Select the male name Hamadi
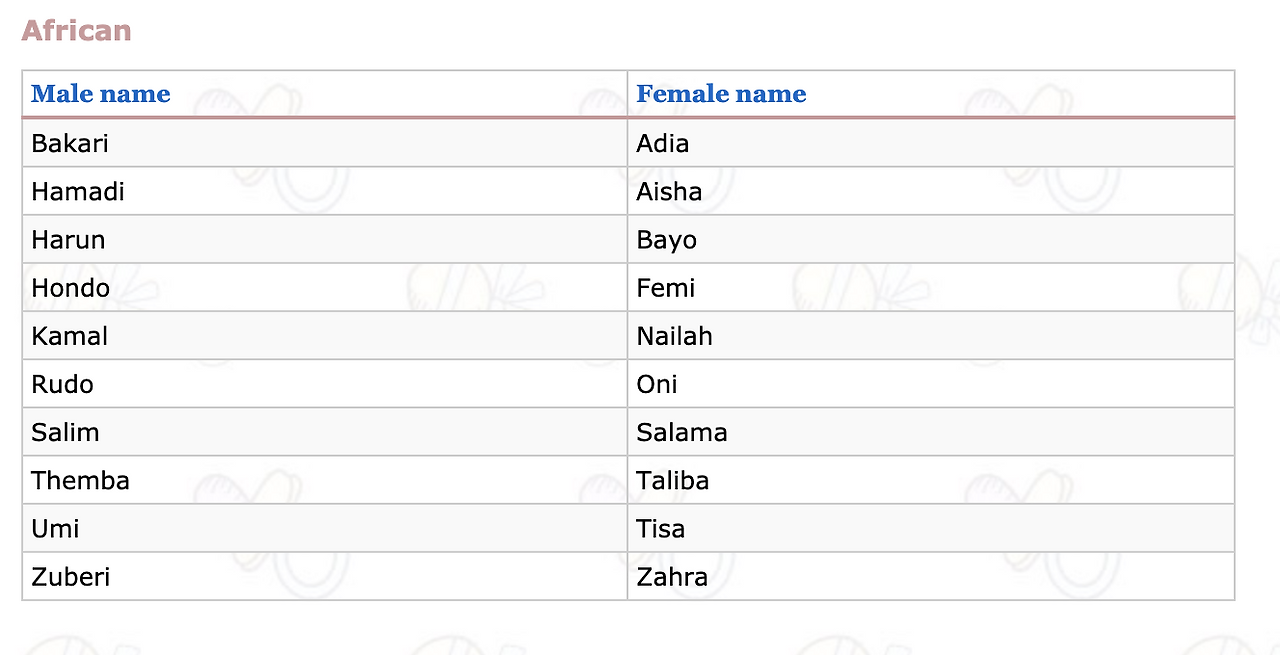The width and height of the screenshot is (1280, 655). point(78,191)
